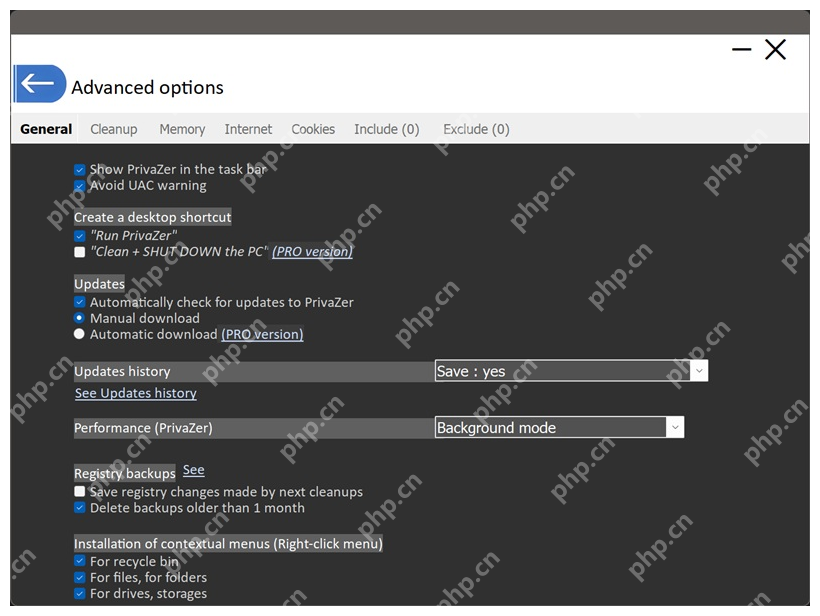The image size is (820, 616).
Task: Open the Include (0) tab
Action: [386, 129]
